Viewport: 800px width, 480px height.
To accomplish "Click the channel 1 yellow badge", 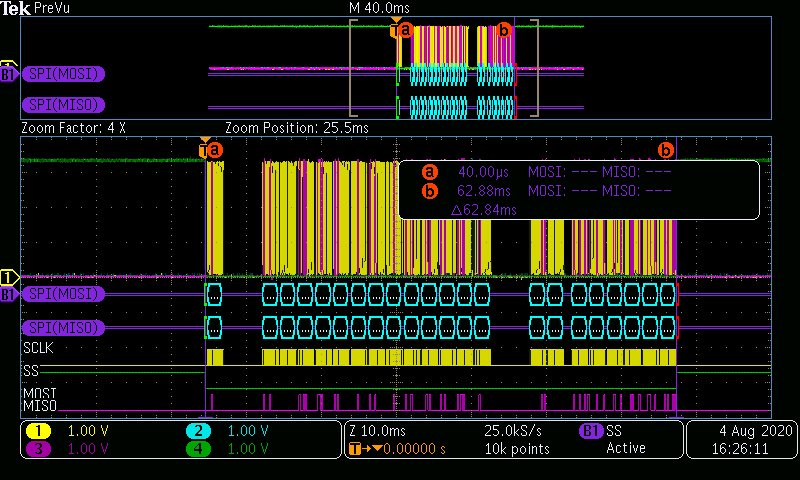I will 38,431.
